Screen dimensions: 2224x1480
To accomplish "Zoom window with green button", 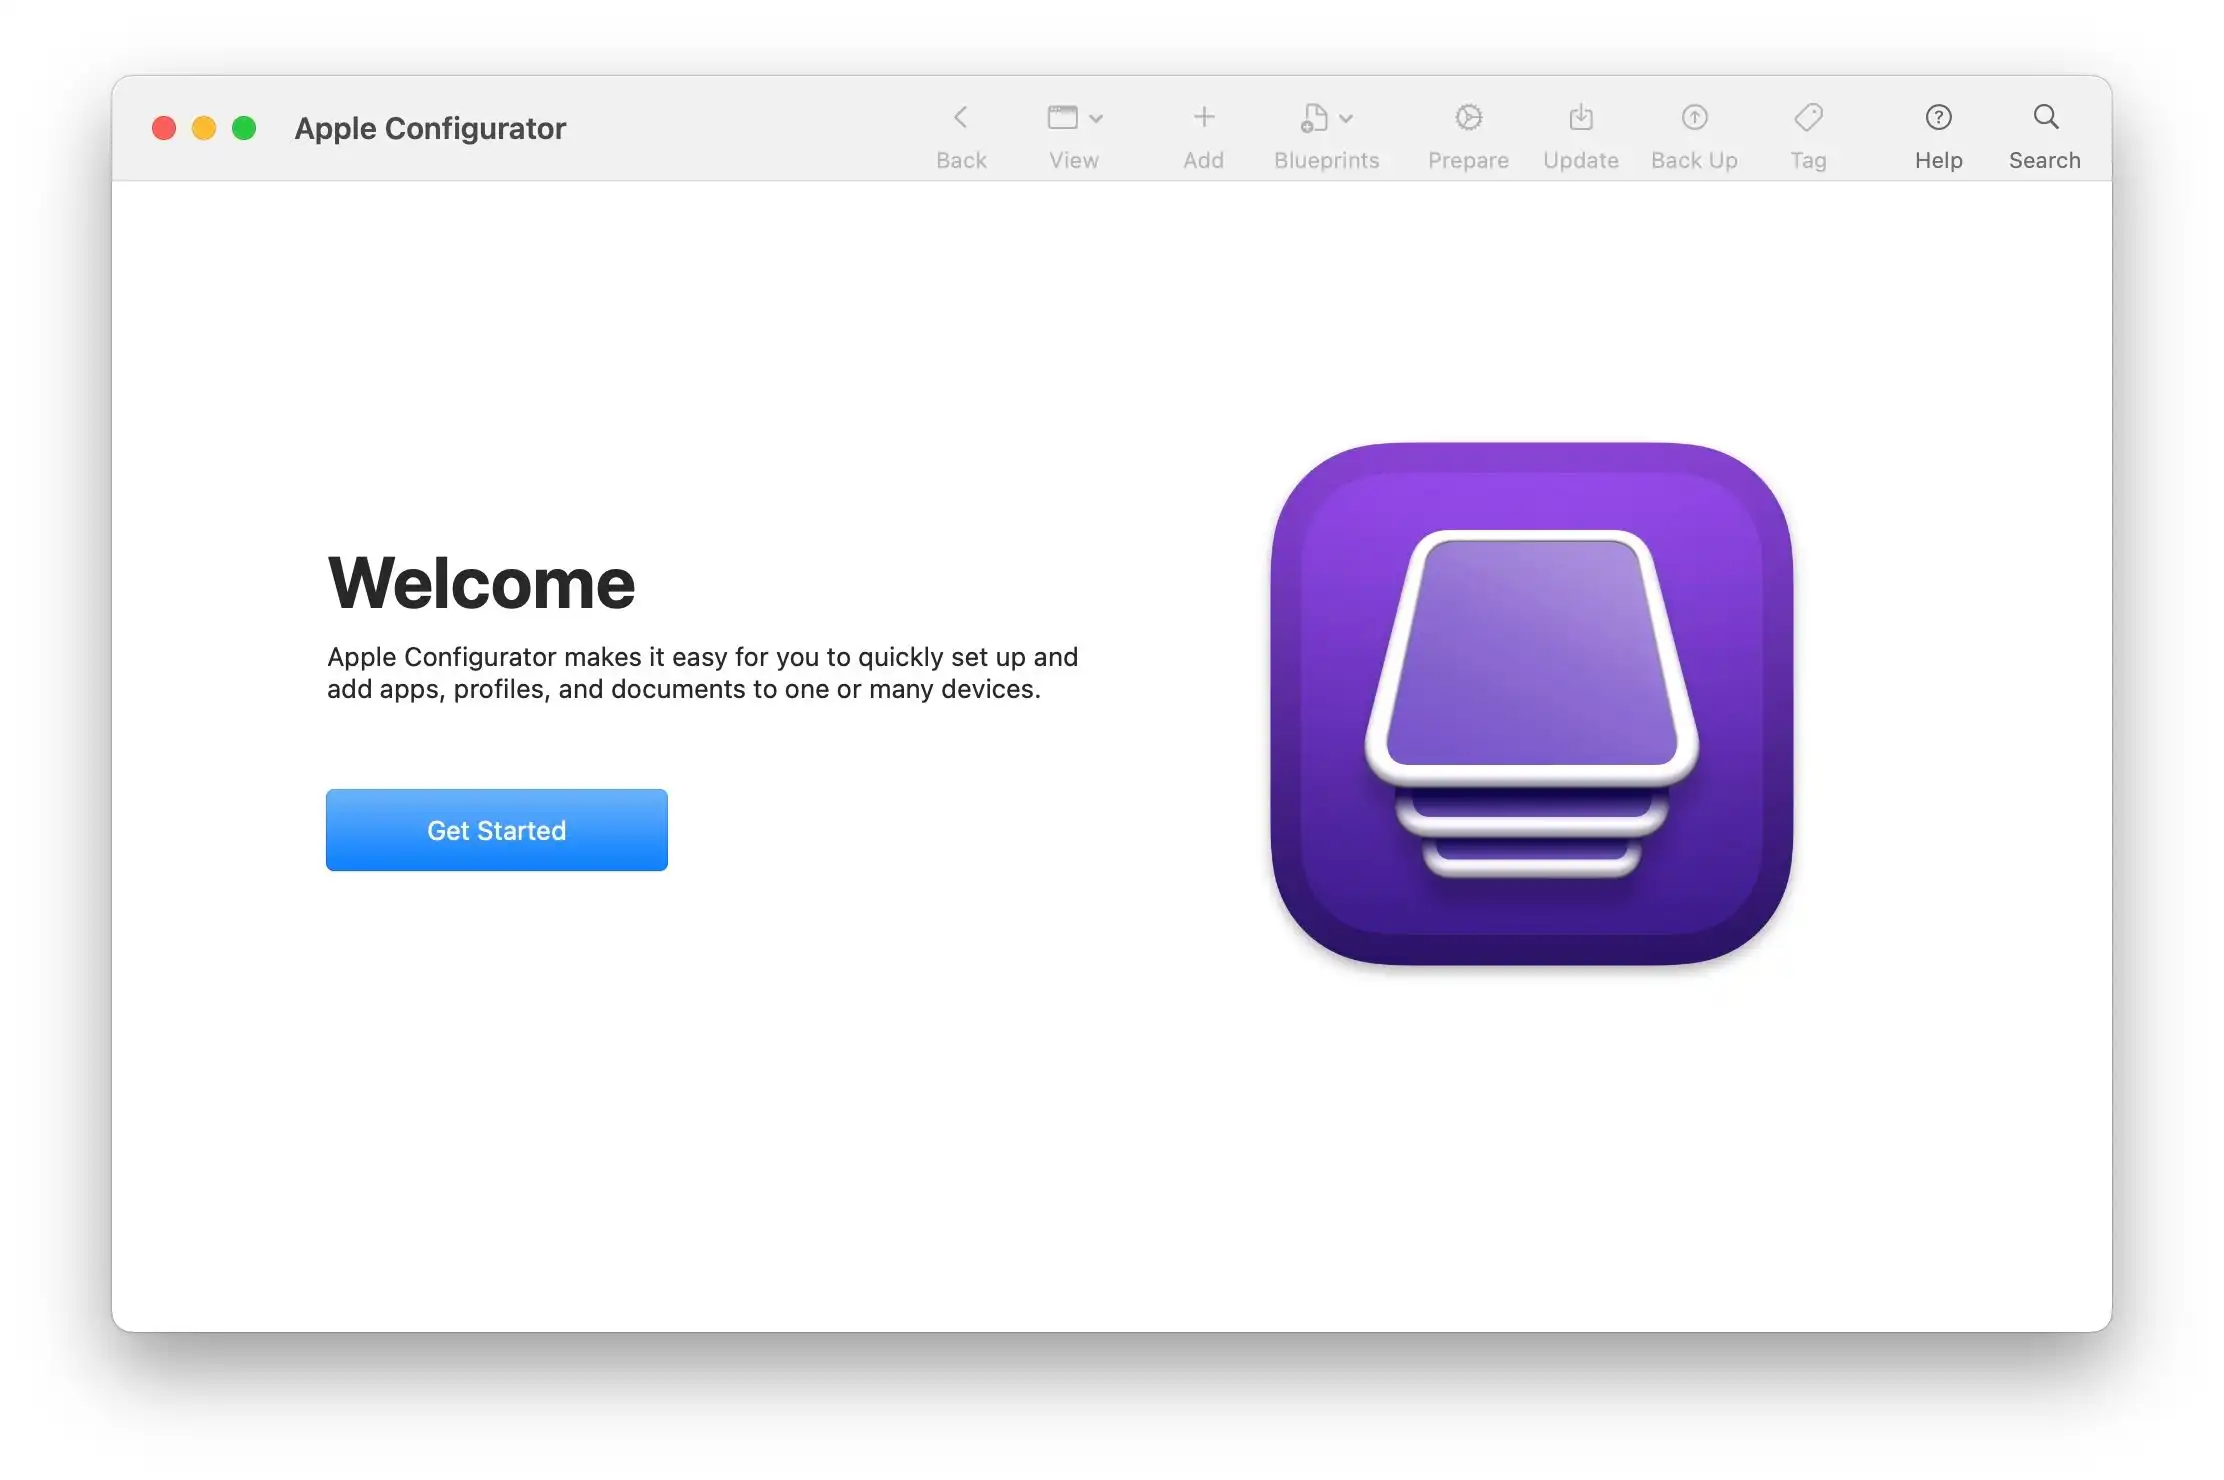I will pyautogui.click(x=244, y=128).
